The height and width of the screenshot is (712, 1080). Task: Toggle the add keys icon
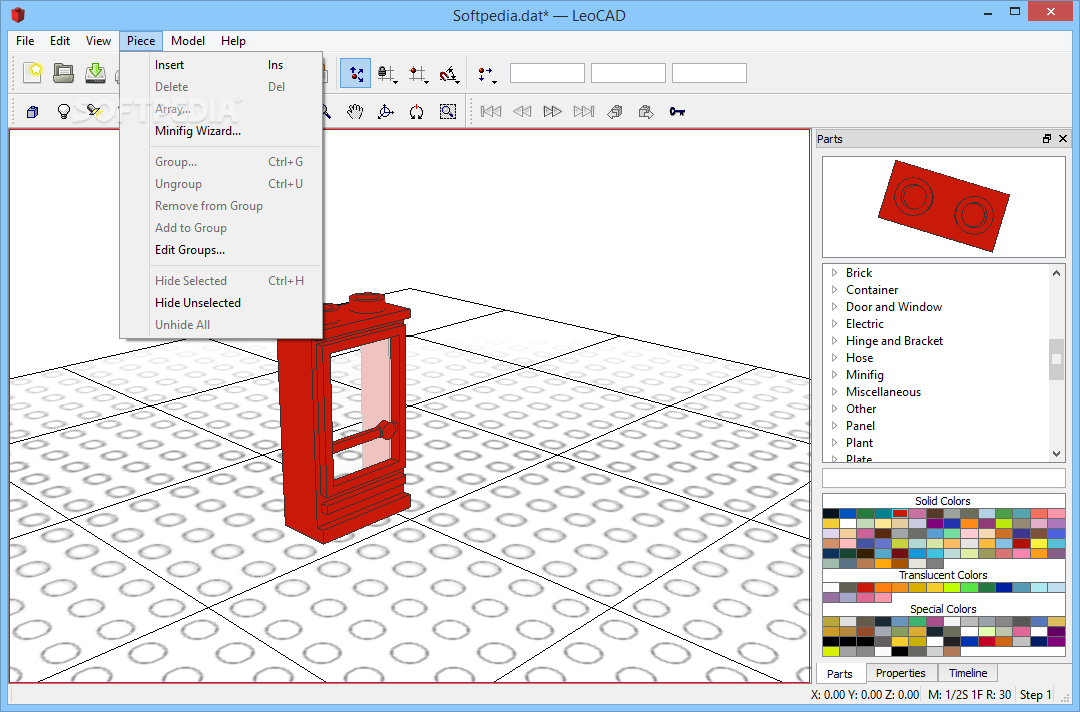(x=677, y=112)
